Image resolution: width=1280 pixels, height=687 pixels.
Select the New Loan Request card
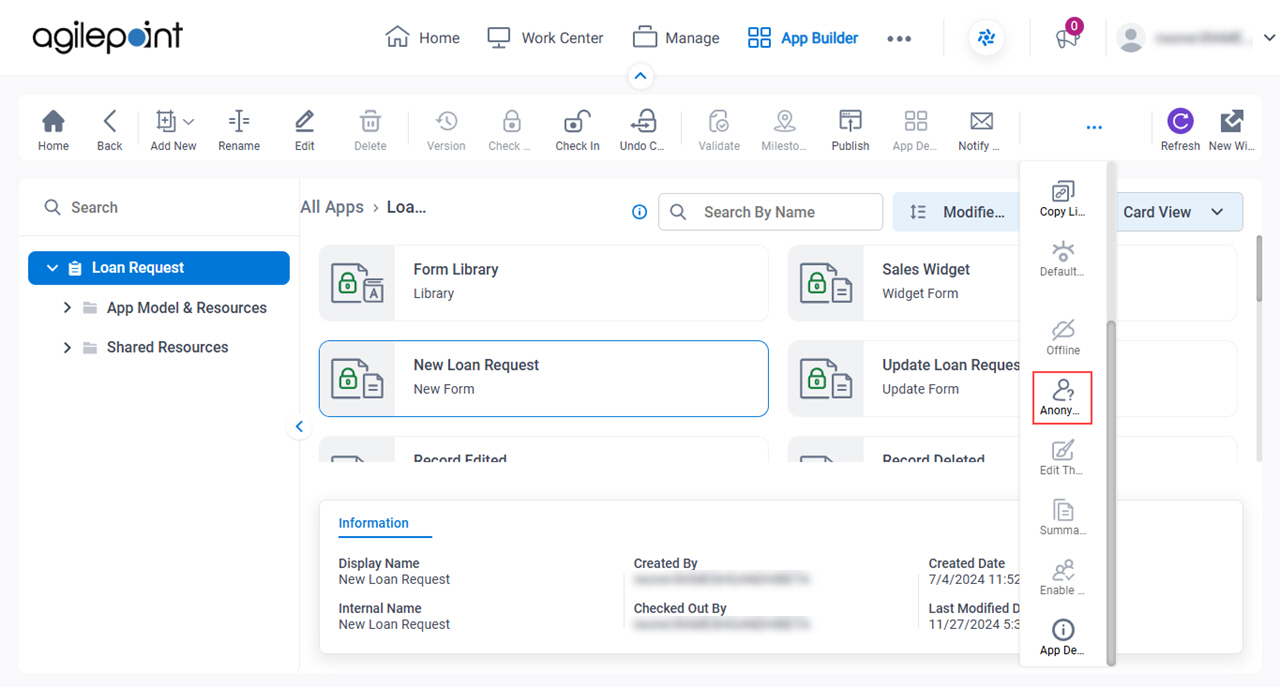543,378
